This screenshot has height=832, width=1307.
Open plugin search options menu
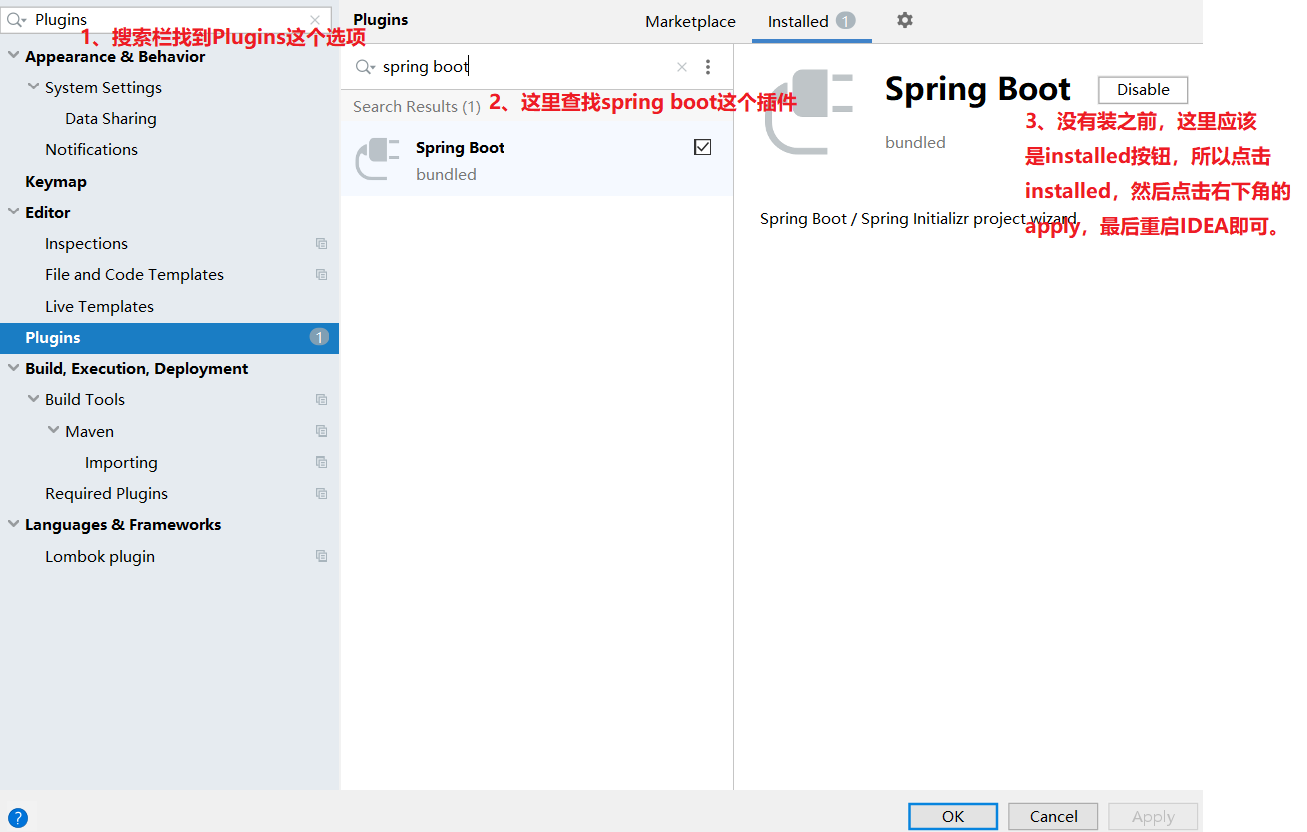click(708, 67)
